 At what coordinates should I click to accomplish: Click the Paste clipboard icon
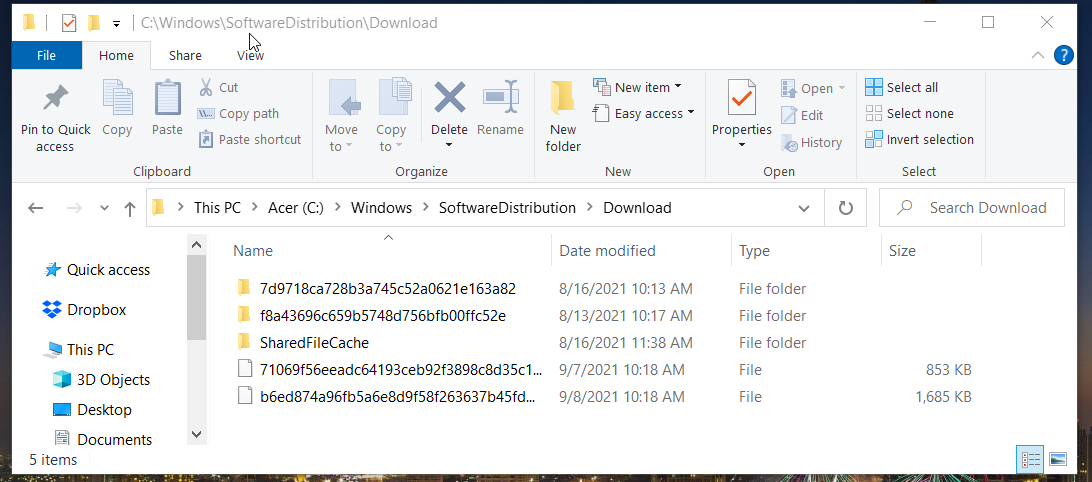pos(167,98)
